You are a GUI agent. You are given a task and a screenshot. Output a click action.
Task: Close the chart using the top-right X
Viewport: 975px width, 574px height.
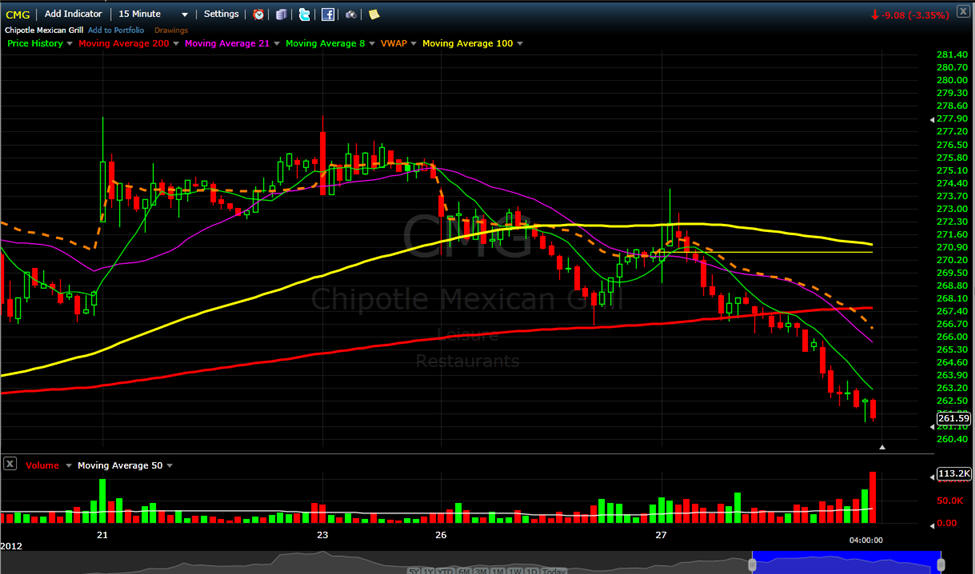[x=963, y=11]
